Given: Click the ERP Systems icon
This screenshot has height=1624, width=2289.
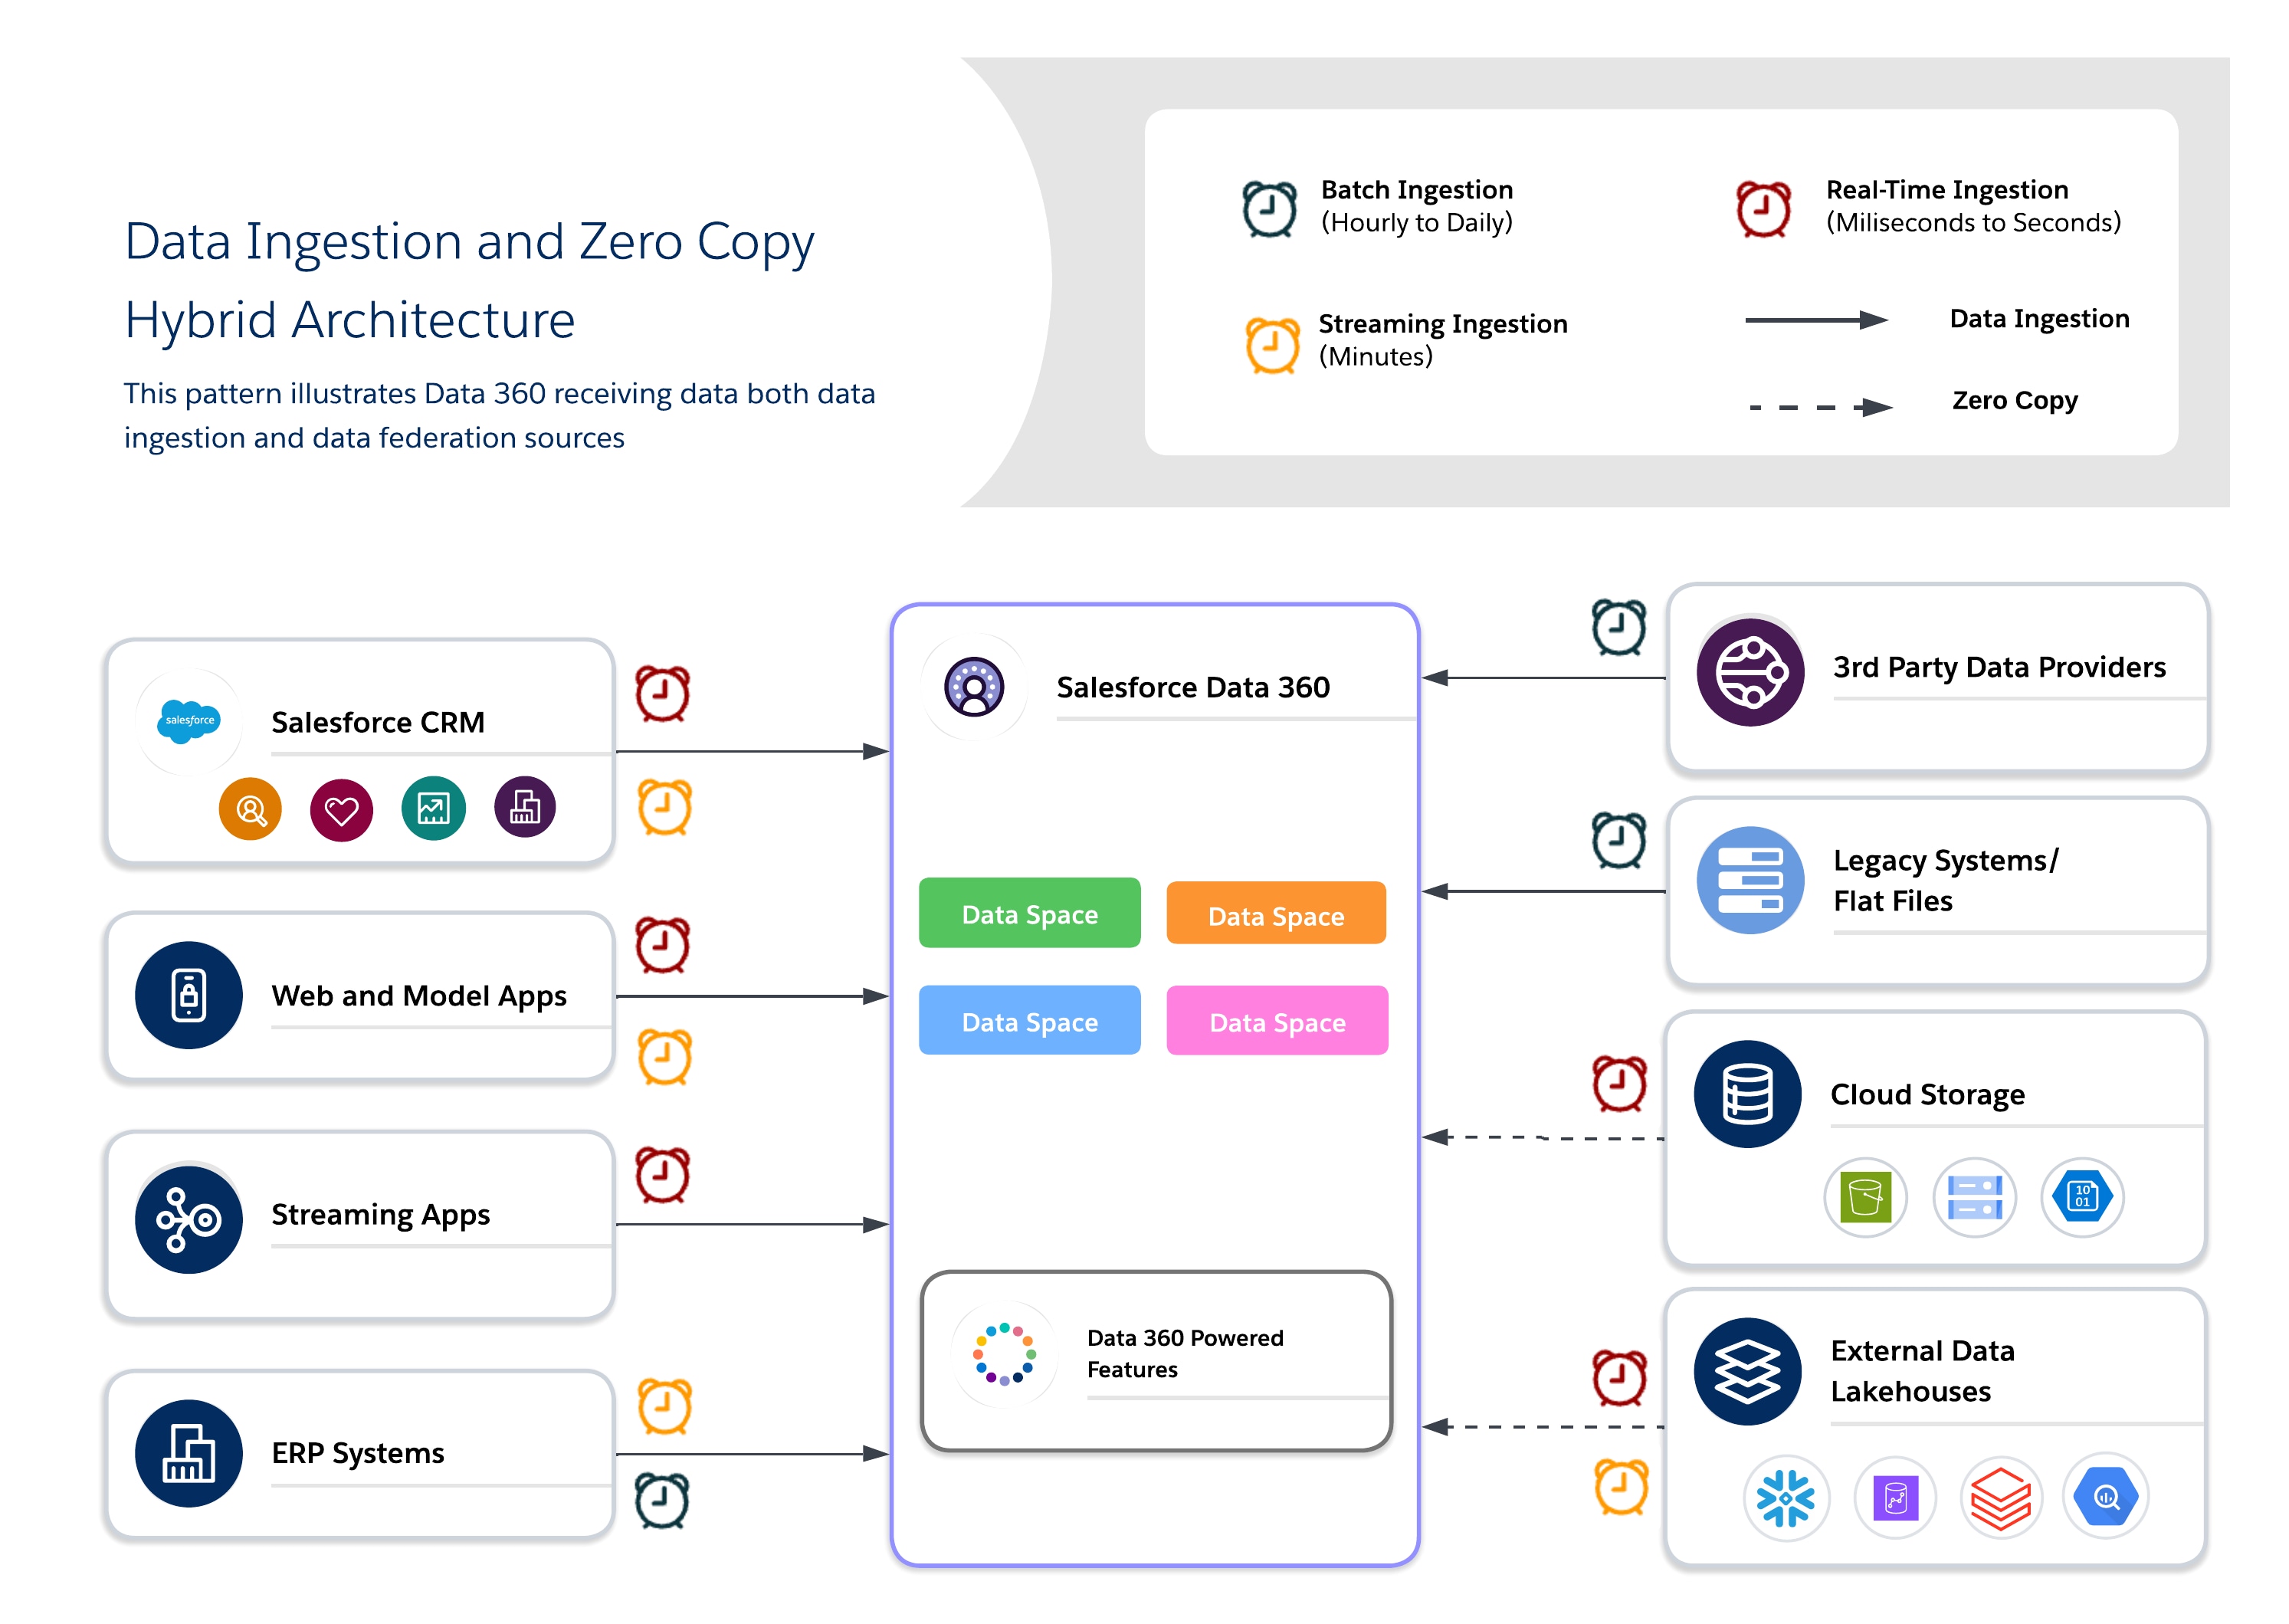Looking at the screenshot, I should [x=189, y=1455].
